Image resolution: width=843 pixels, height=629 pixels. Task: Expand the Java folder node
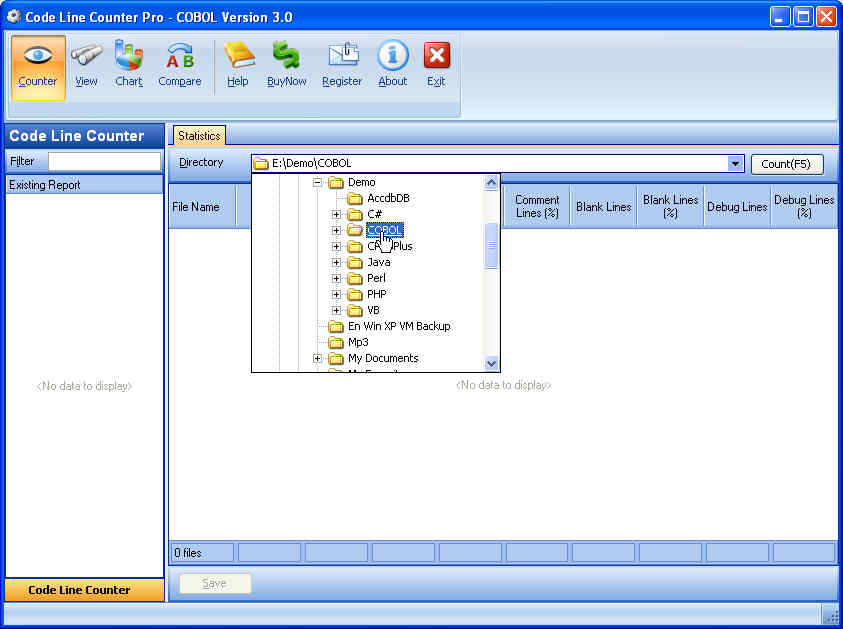tap(337, 263)
